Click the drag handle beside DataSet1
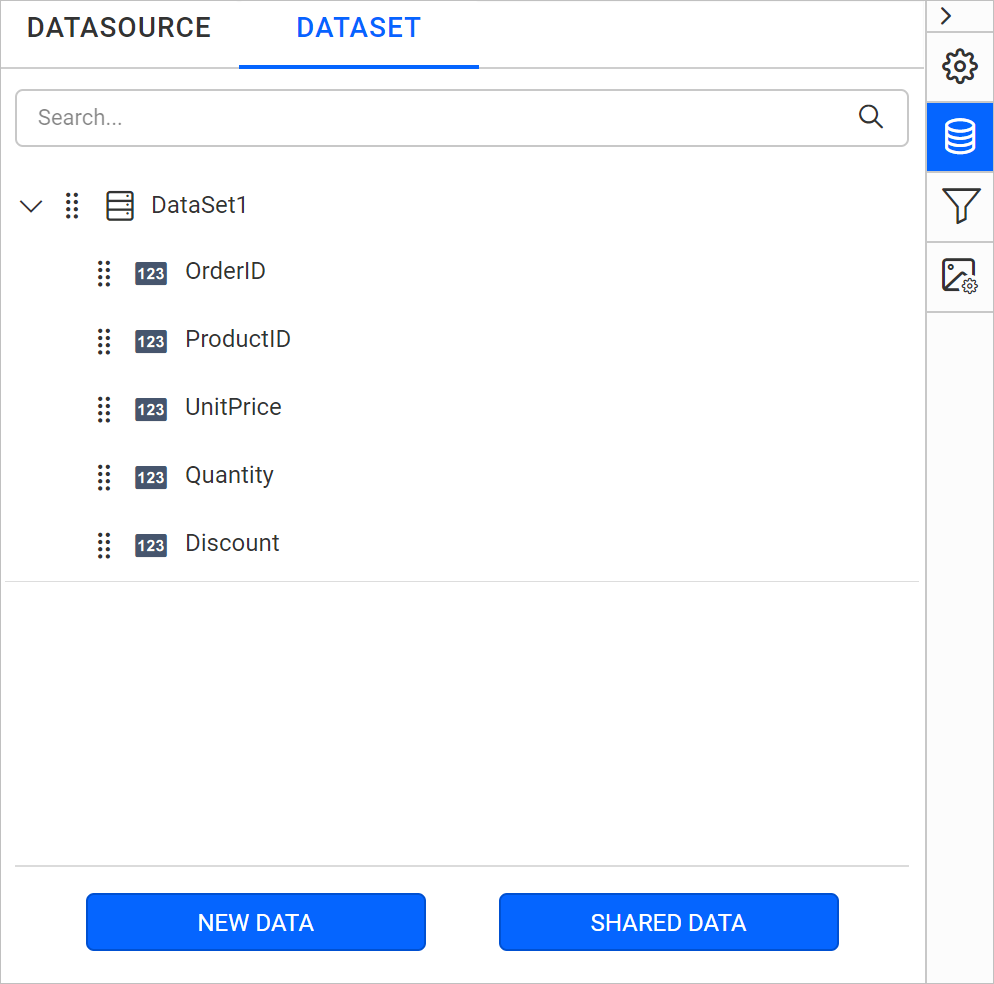This screenshot has width=994, height=984. (71, 205)
